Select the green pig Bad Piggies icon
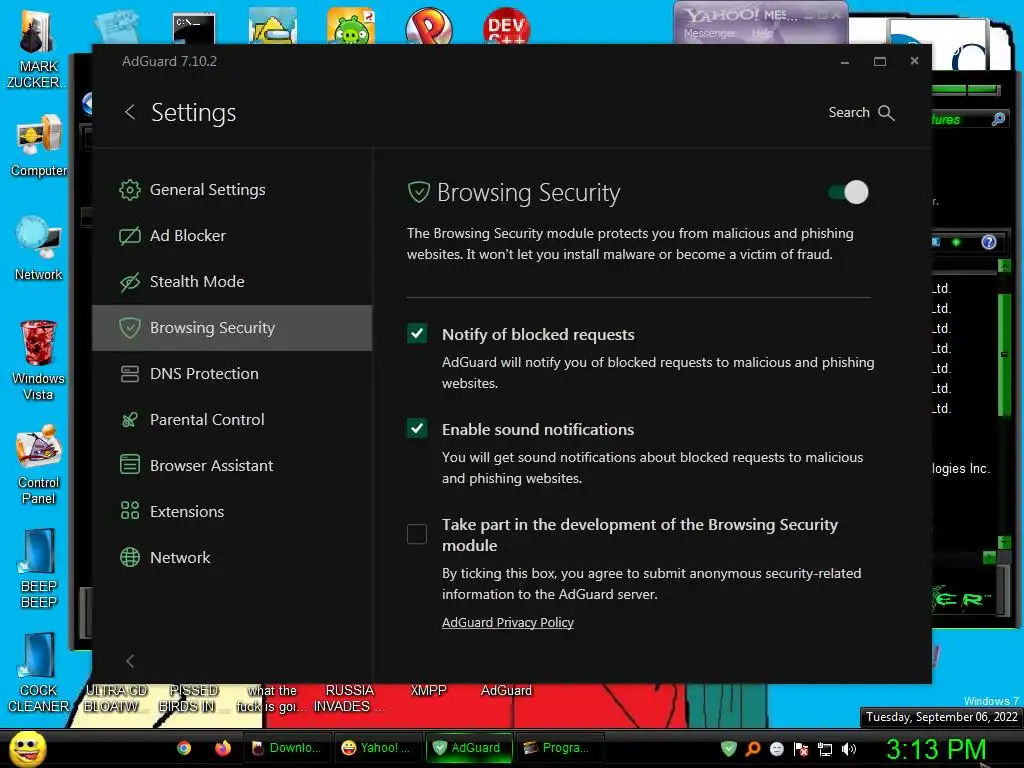This screenshot has width=1024, height=768. click(351, 26)
